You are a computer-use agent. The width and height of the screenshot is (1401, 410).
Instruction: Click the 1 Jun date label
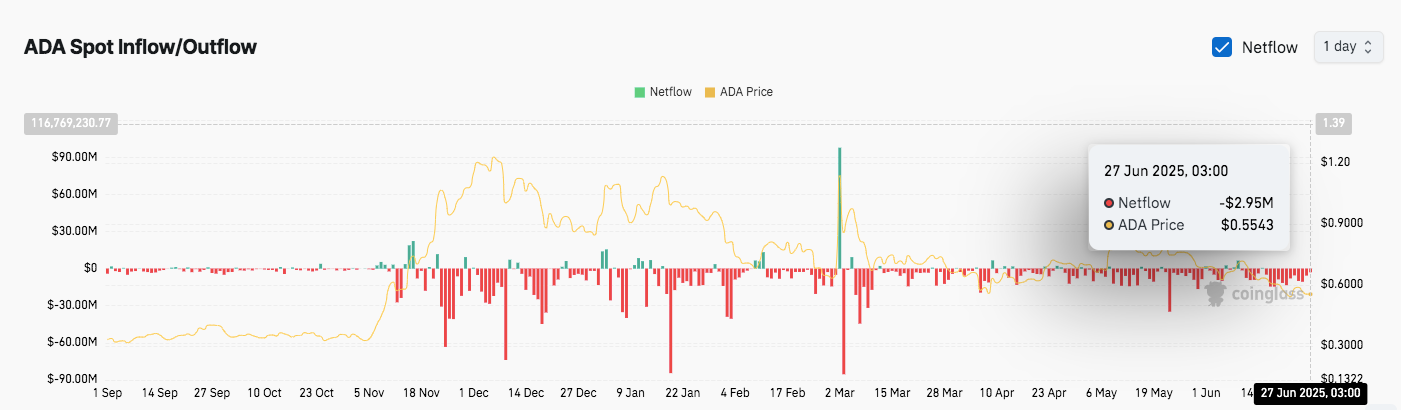pyautogui.click(x=1207, y=393)
